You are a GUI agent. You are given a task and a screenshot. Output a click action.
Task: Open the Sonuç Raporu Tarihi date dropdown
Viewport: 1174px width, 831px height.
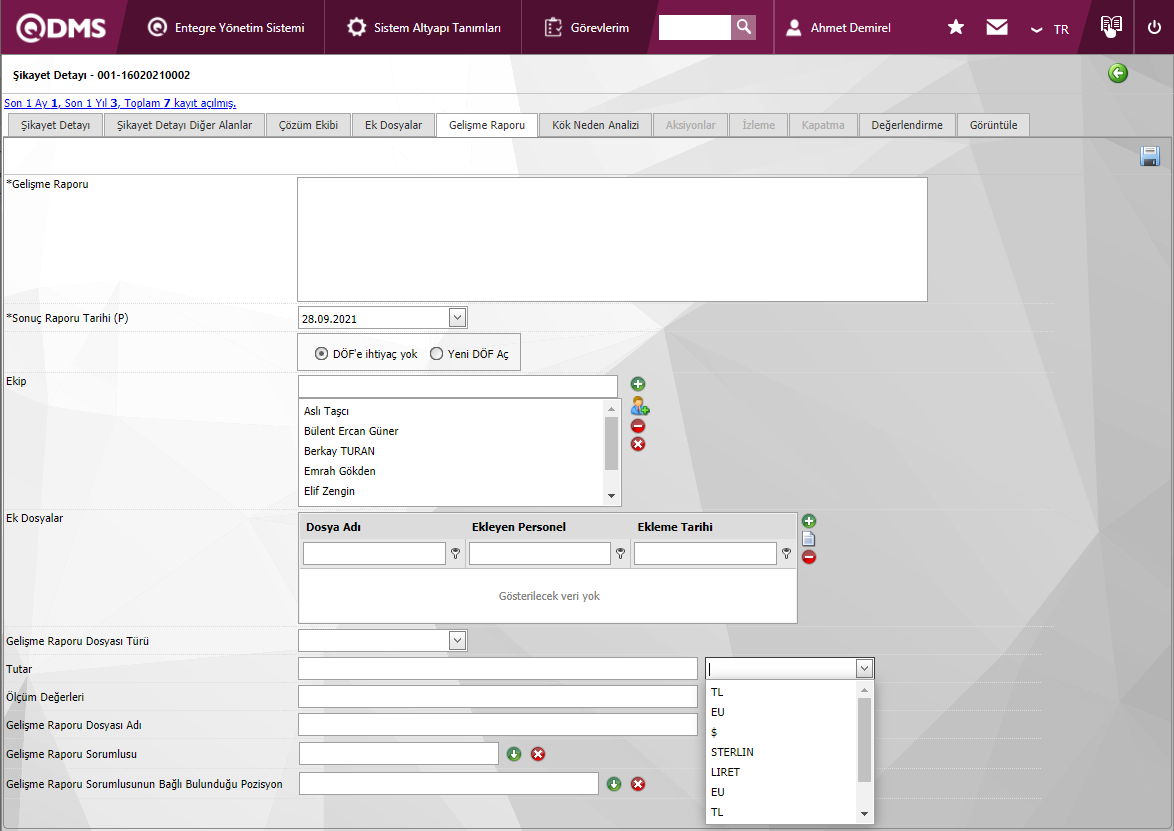click(457, 318)
